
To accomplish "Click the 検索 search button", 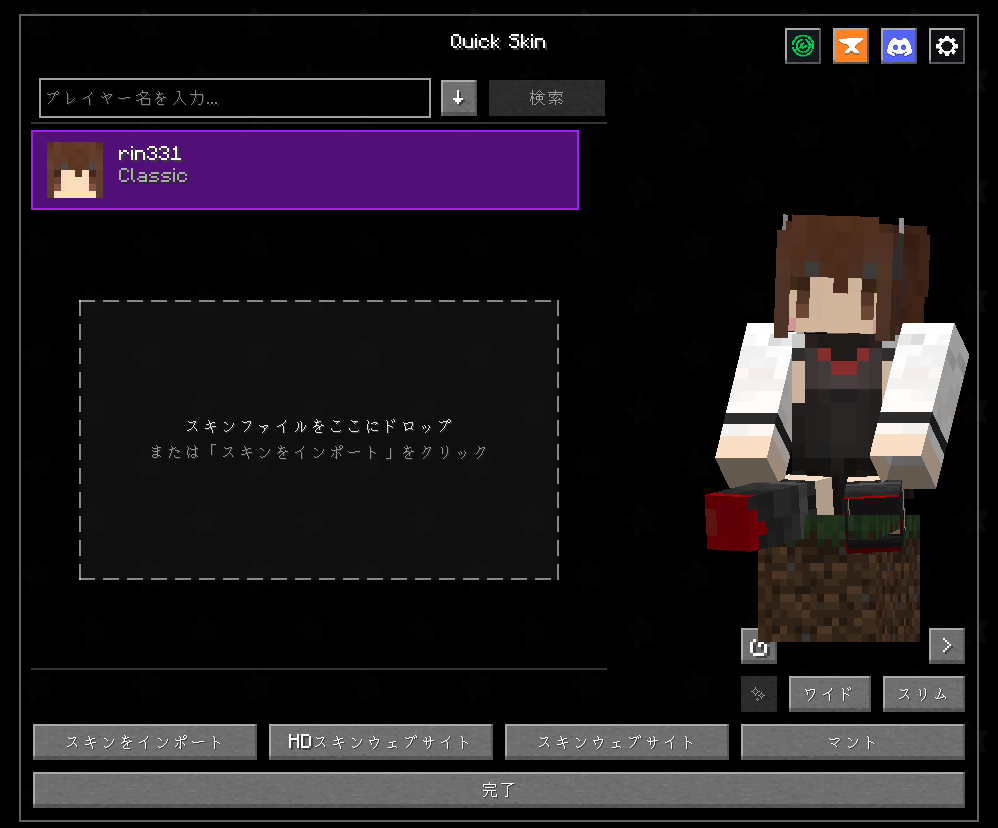I will pyautogui.click(x=546, y=98).
